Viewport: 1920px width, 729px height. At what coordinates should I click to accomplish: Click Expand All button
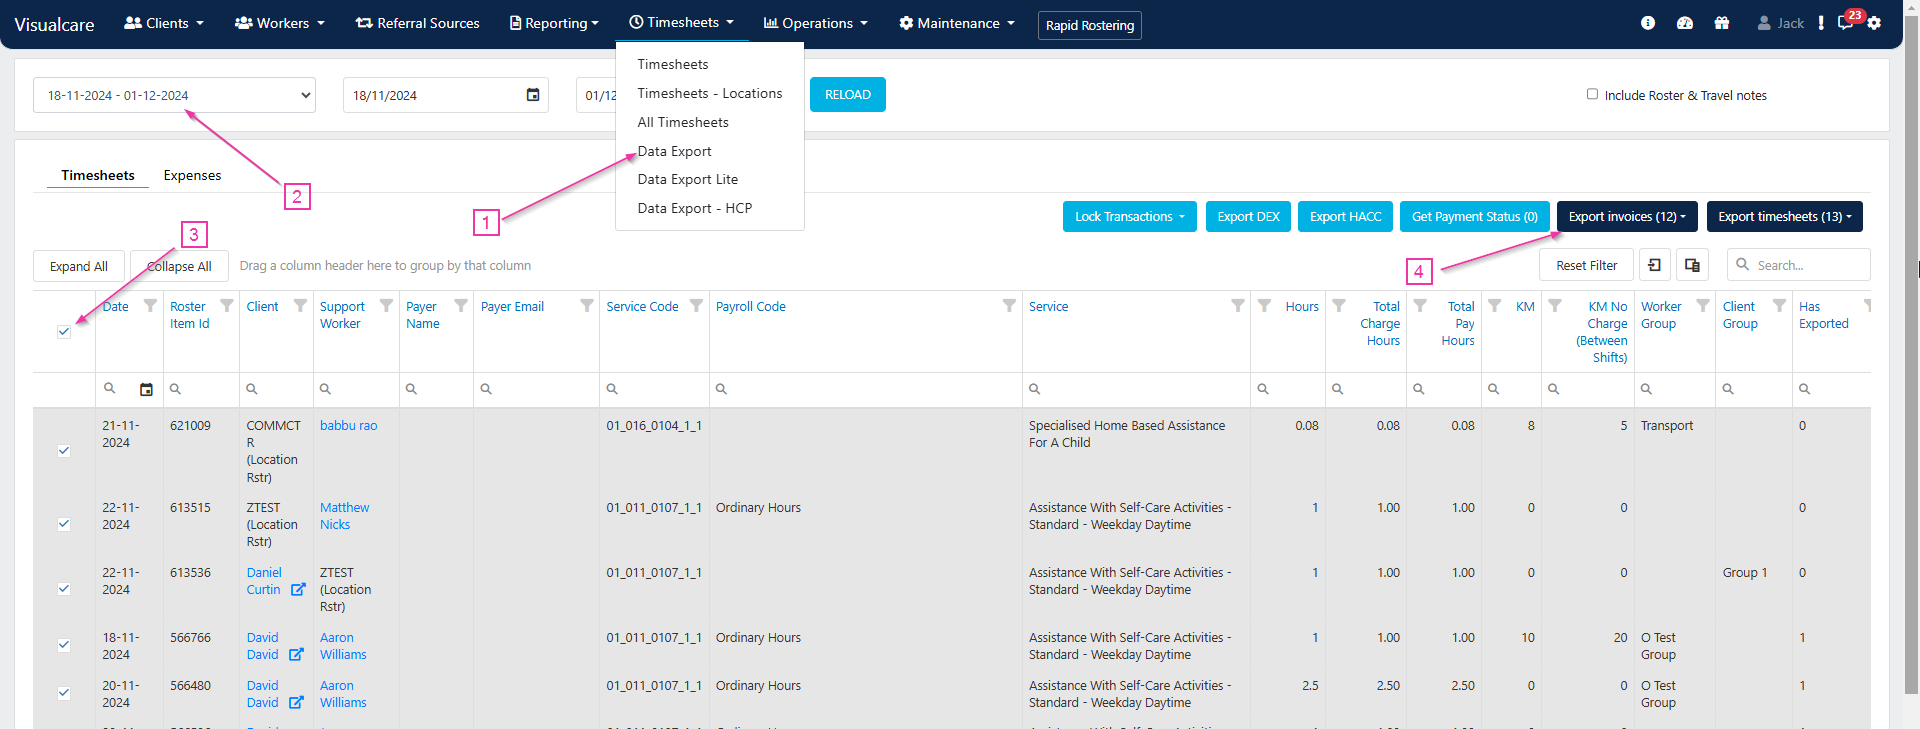tap(79, 266)
